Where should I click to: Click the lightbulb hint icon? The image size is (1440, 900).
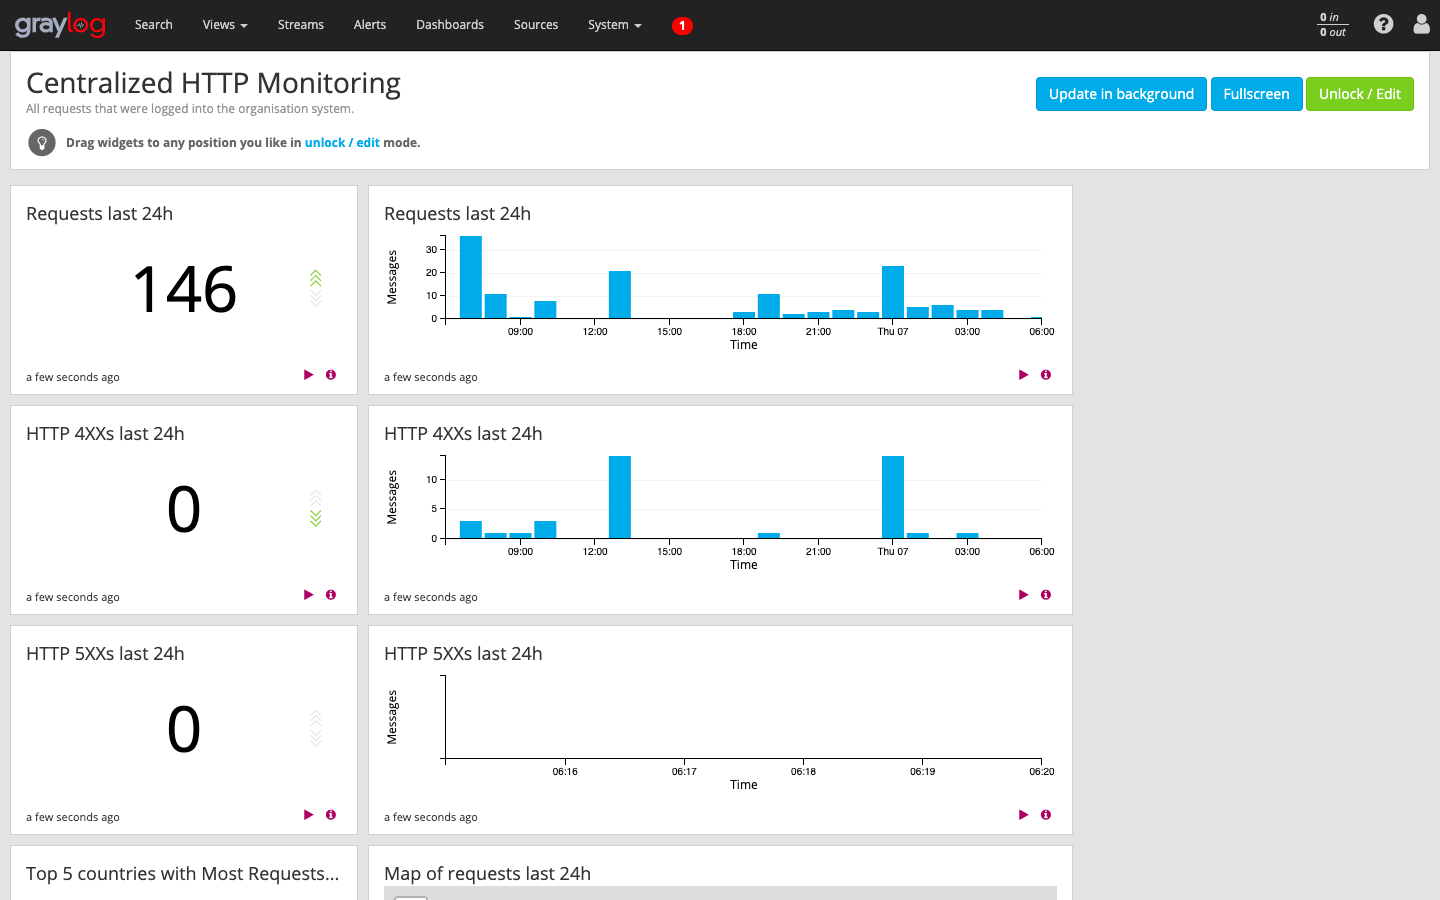point(41,143)
